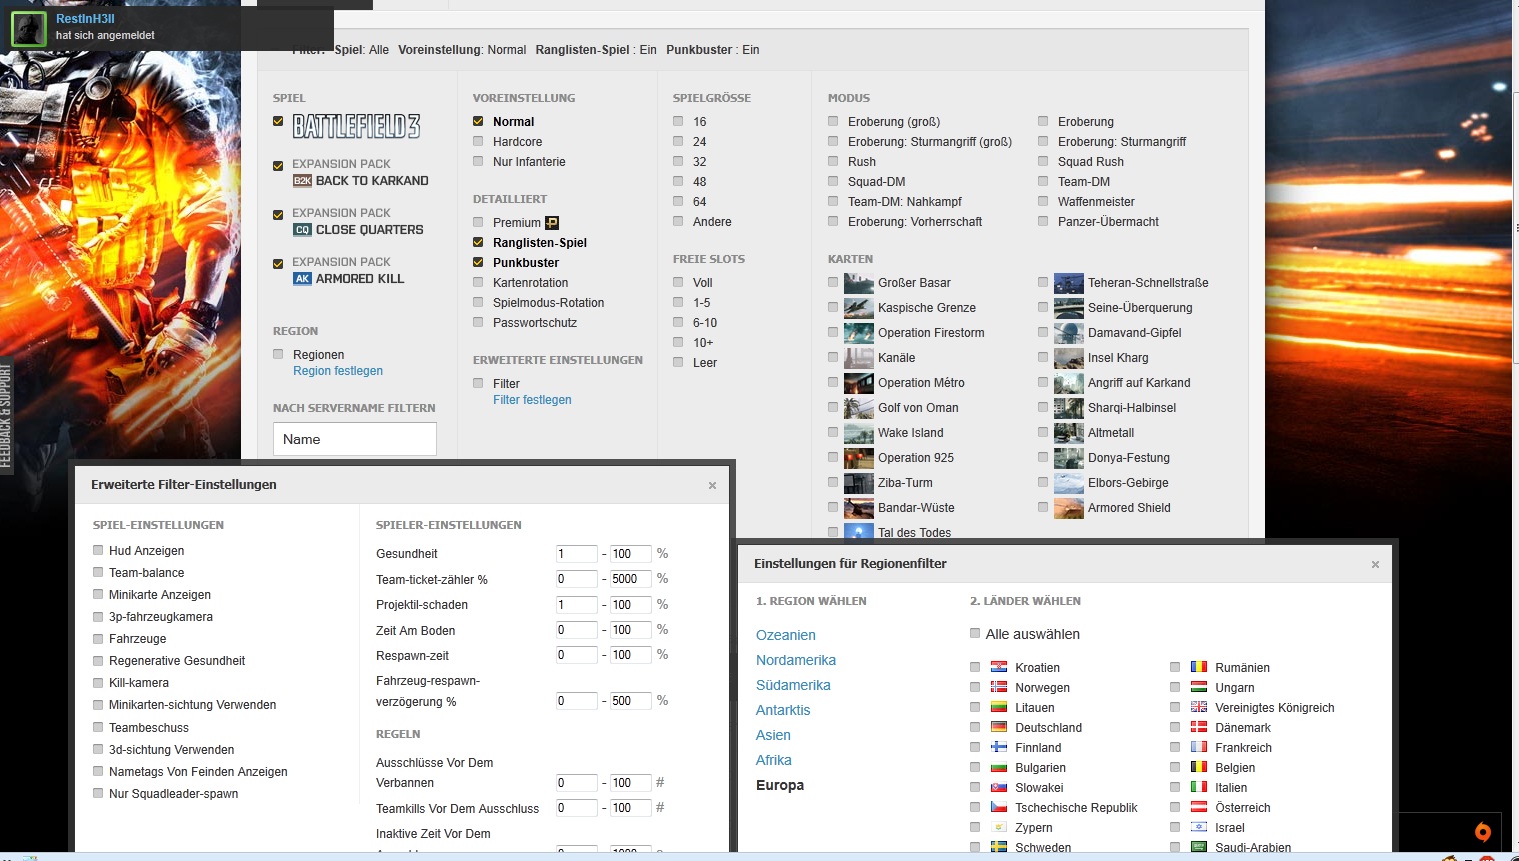Viewport: 1519px width, 861px height.
Task: Check the Armored Kill expansion checkbox
Action: 278,264
